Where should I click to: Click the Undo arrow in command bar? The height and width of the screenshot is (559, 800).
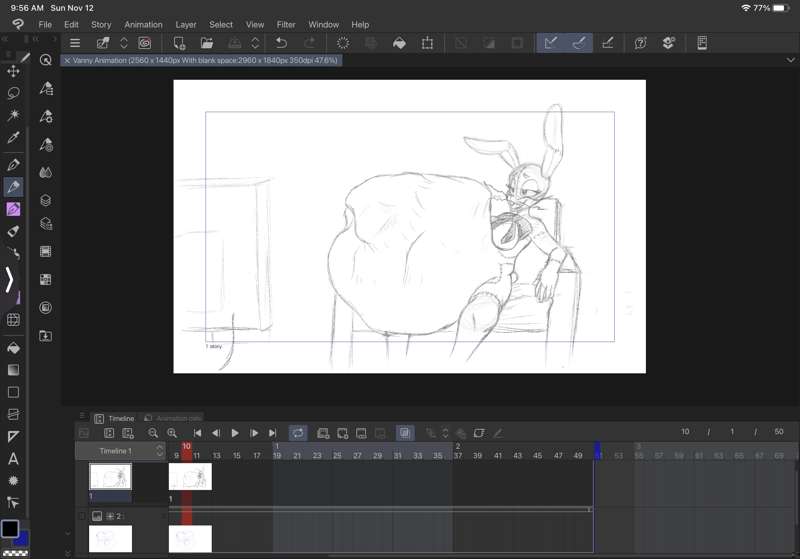coord(282,43)
